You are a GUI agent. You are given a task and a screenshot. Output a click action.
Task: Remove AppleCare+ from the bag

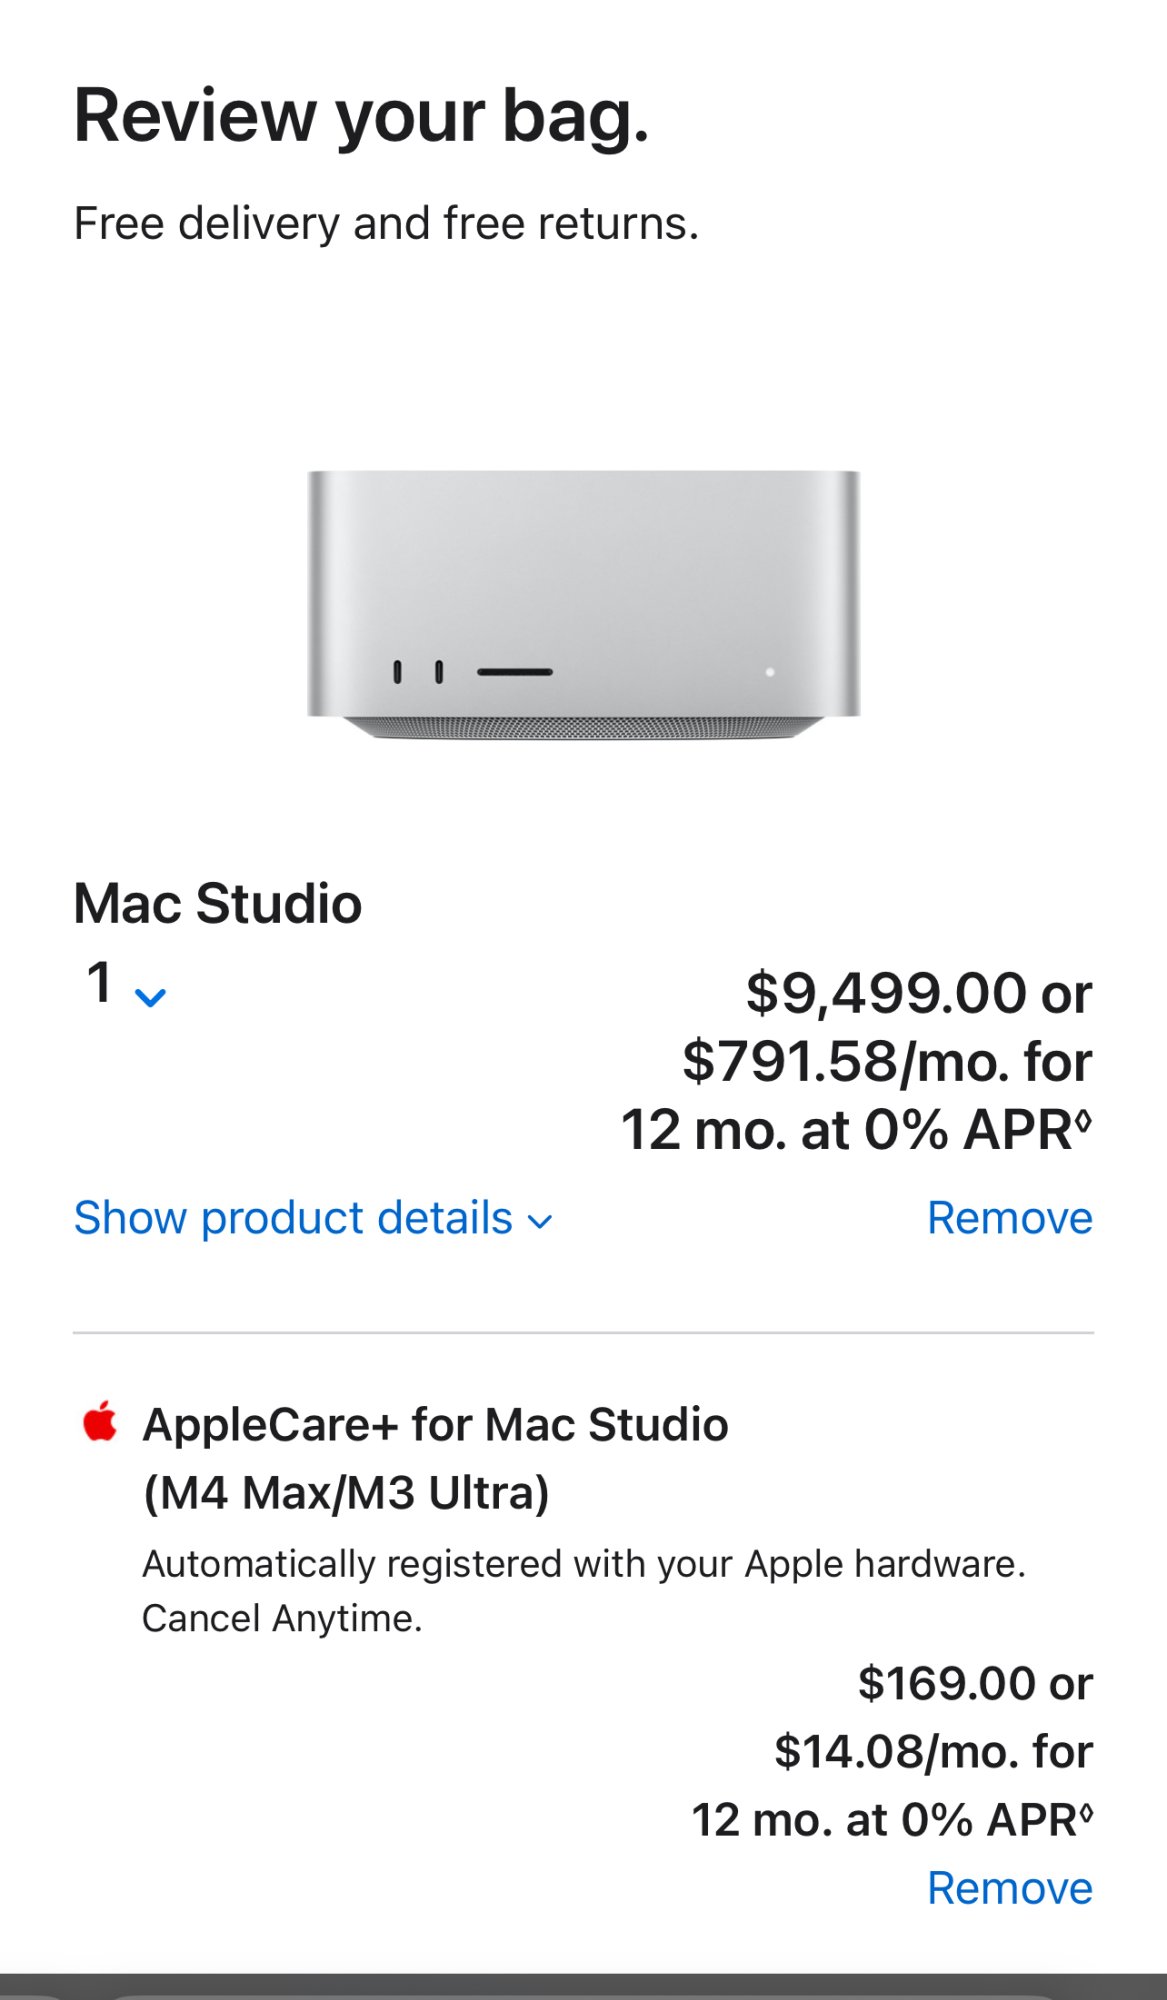1009,1888
